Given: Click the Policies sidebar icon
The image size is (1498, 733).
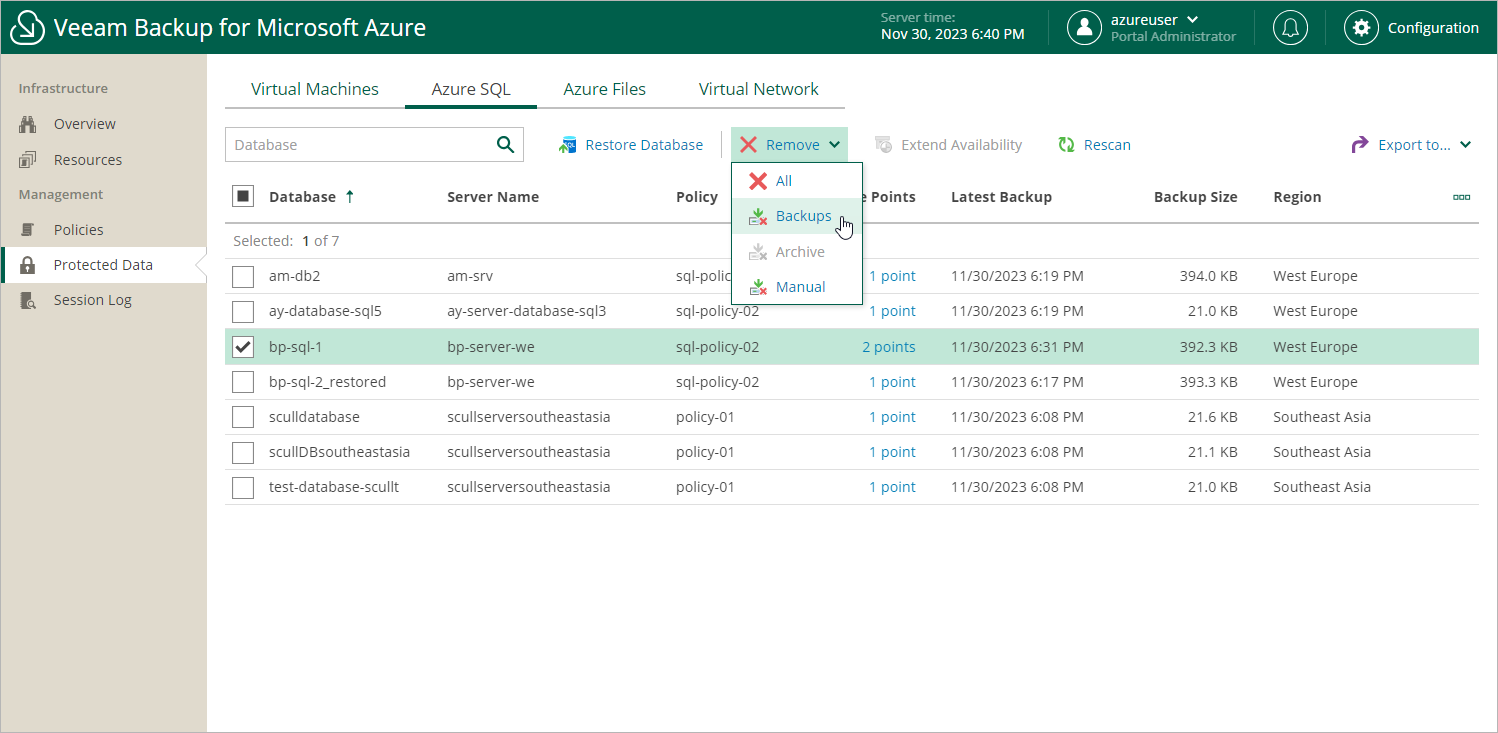Looking at the screenshot, I should (x=28, y=230).
